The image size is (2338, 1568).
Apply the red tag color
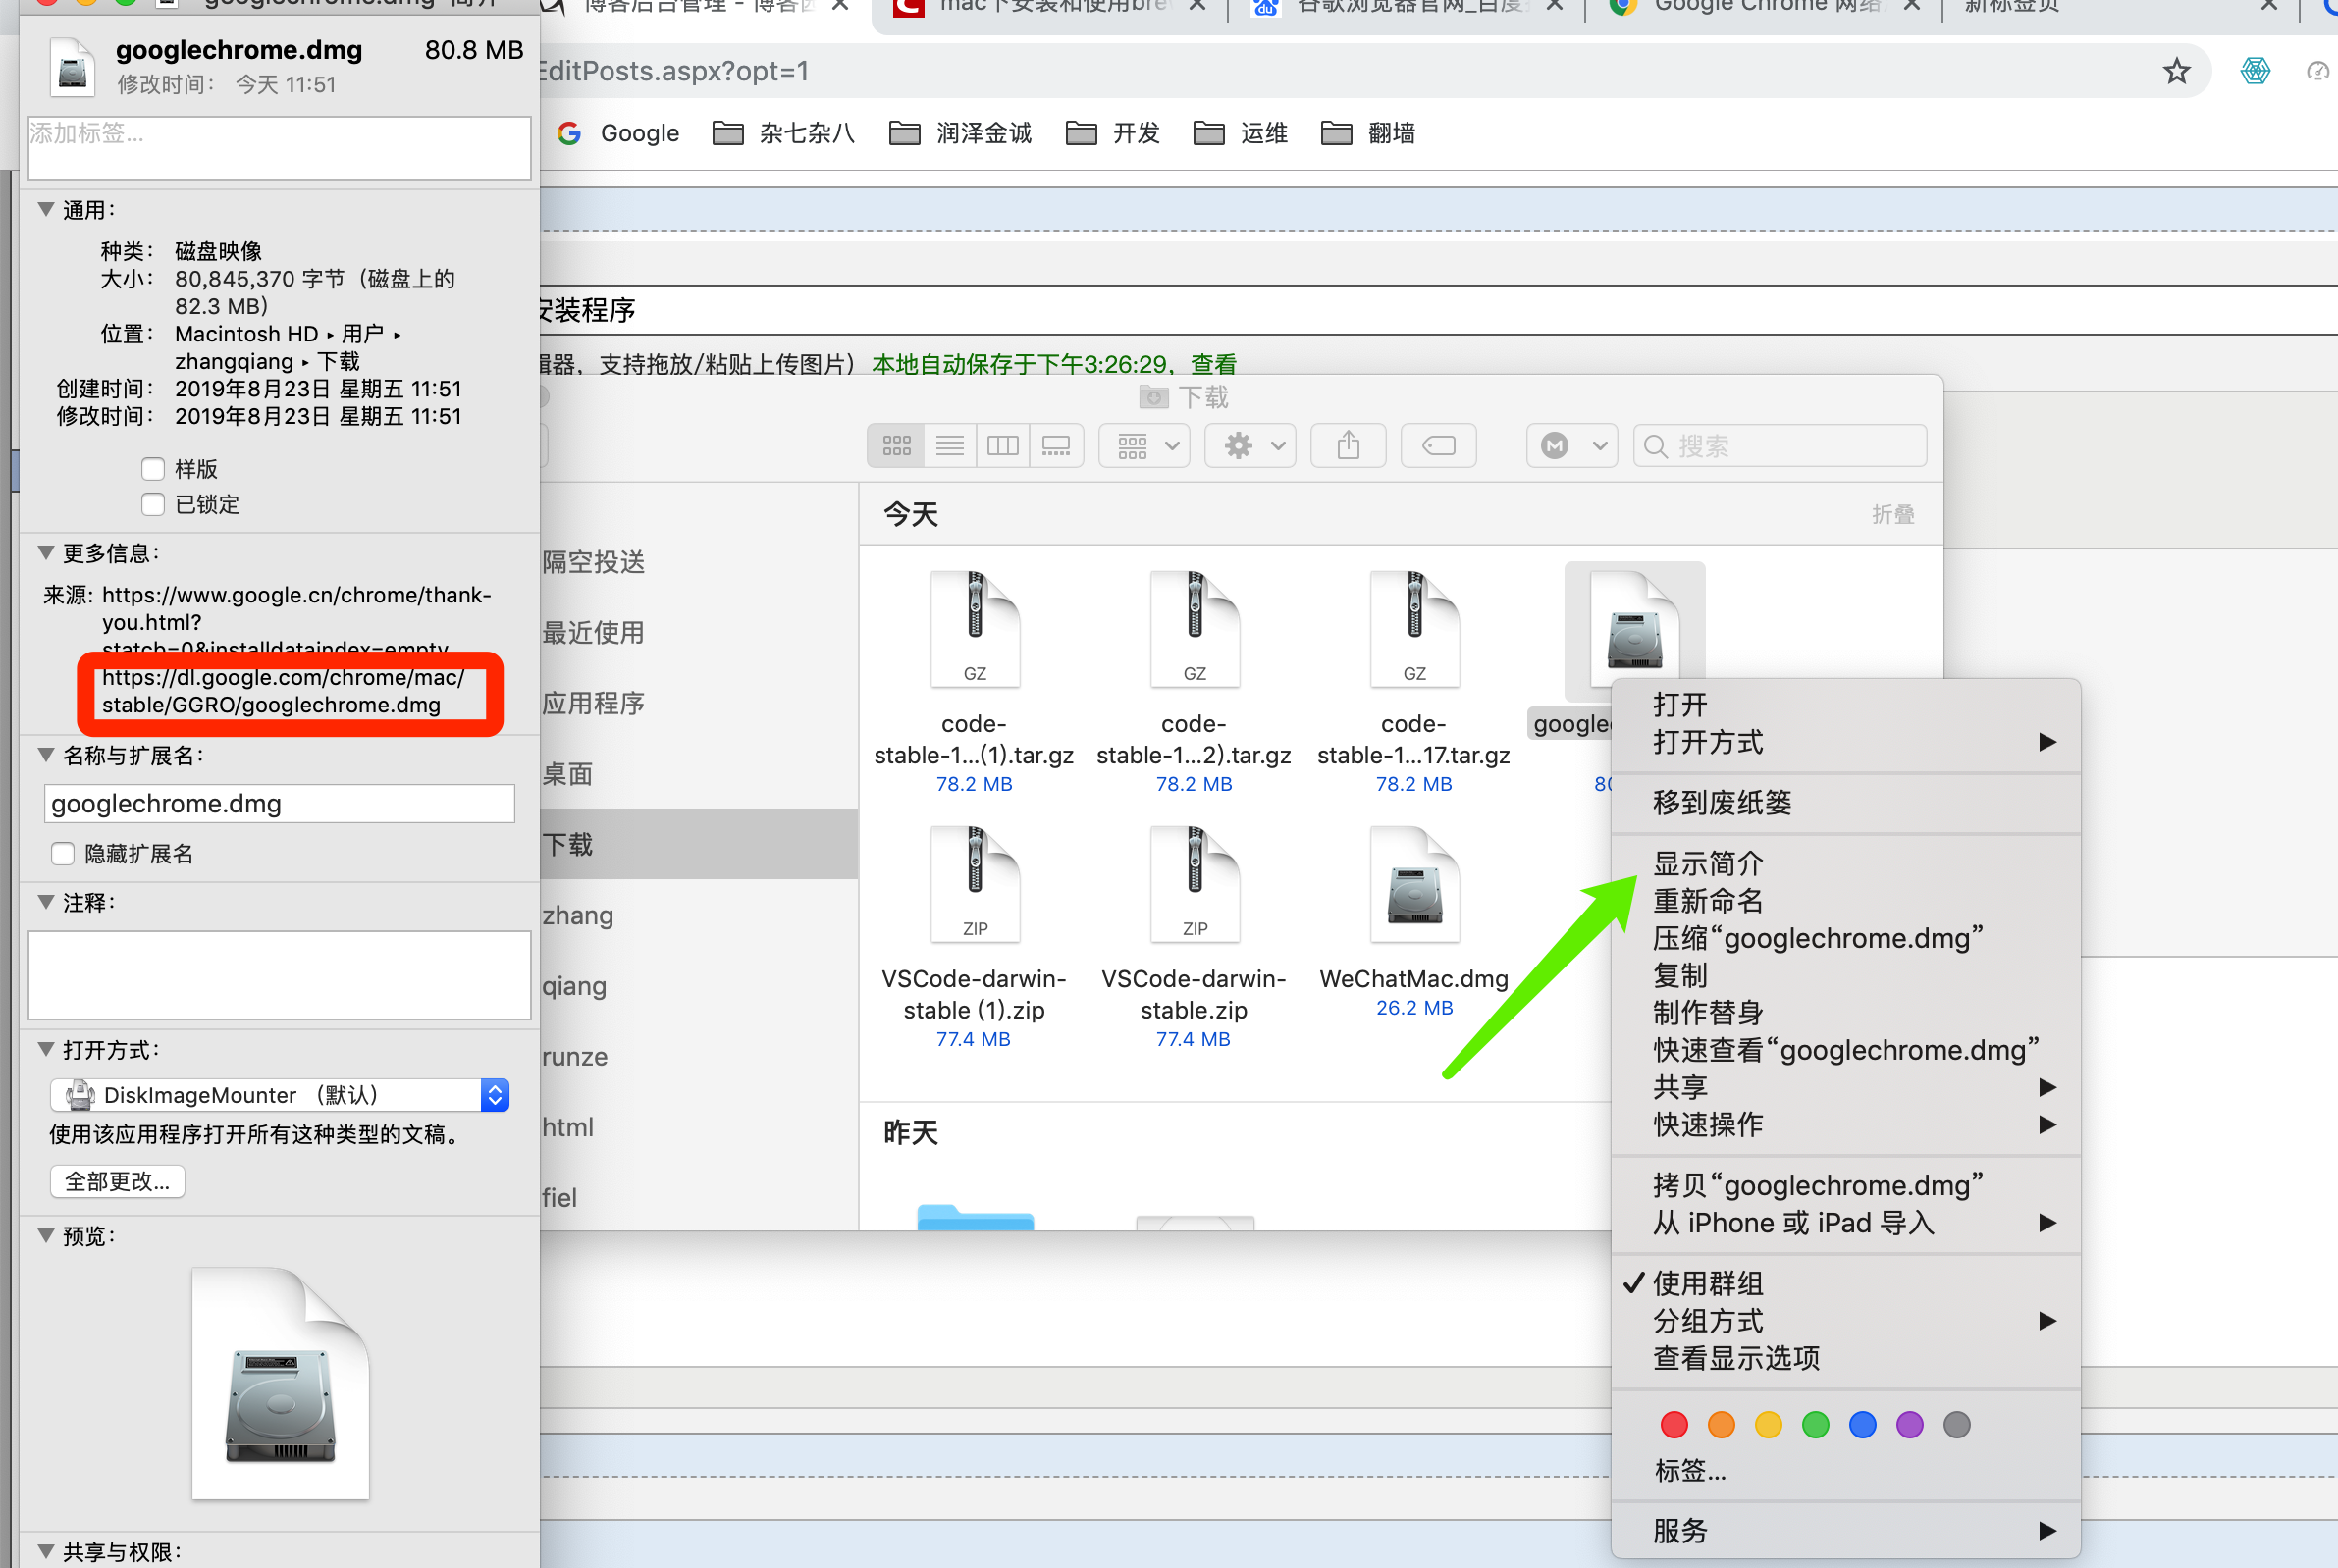(1673, 1424)
